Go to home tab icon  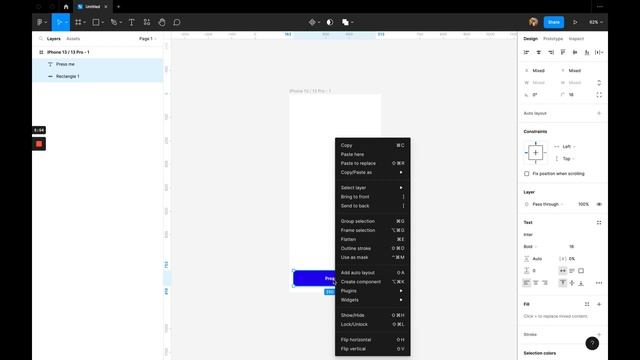(x=66, y=7)
